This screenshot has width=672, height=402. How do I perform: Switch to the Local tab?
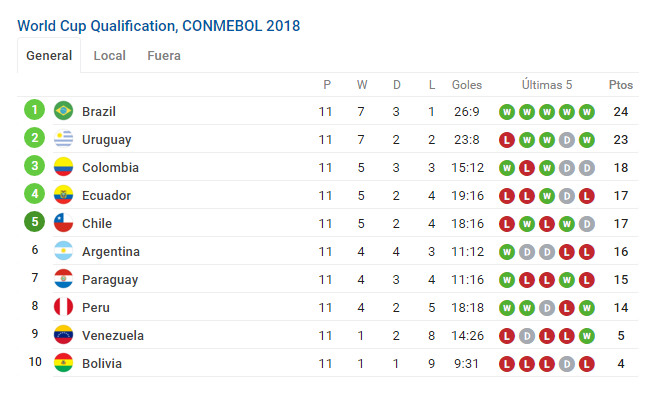[110, 56]
